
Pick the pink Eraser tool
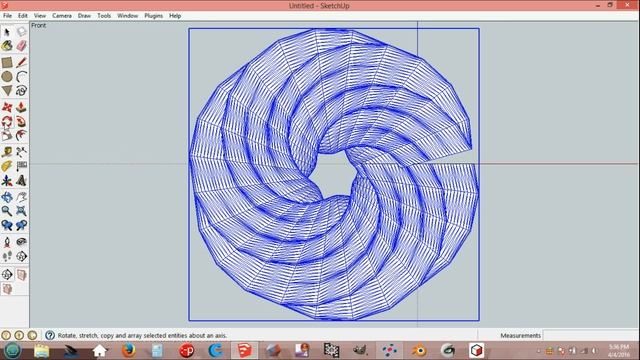(x=22, y=46)
